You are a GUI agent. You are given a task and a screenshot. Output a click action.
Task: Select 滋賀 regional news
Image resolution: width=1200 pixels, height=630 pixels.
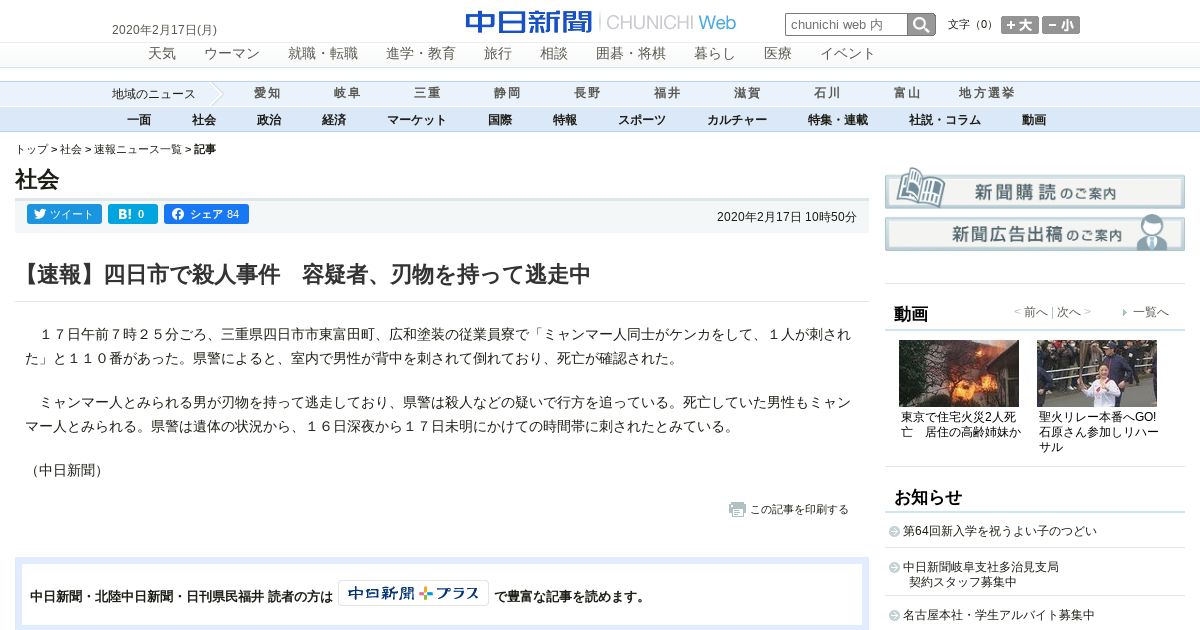tap(747, 93)
